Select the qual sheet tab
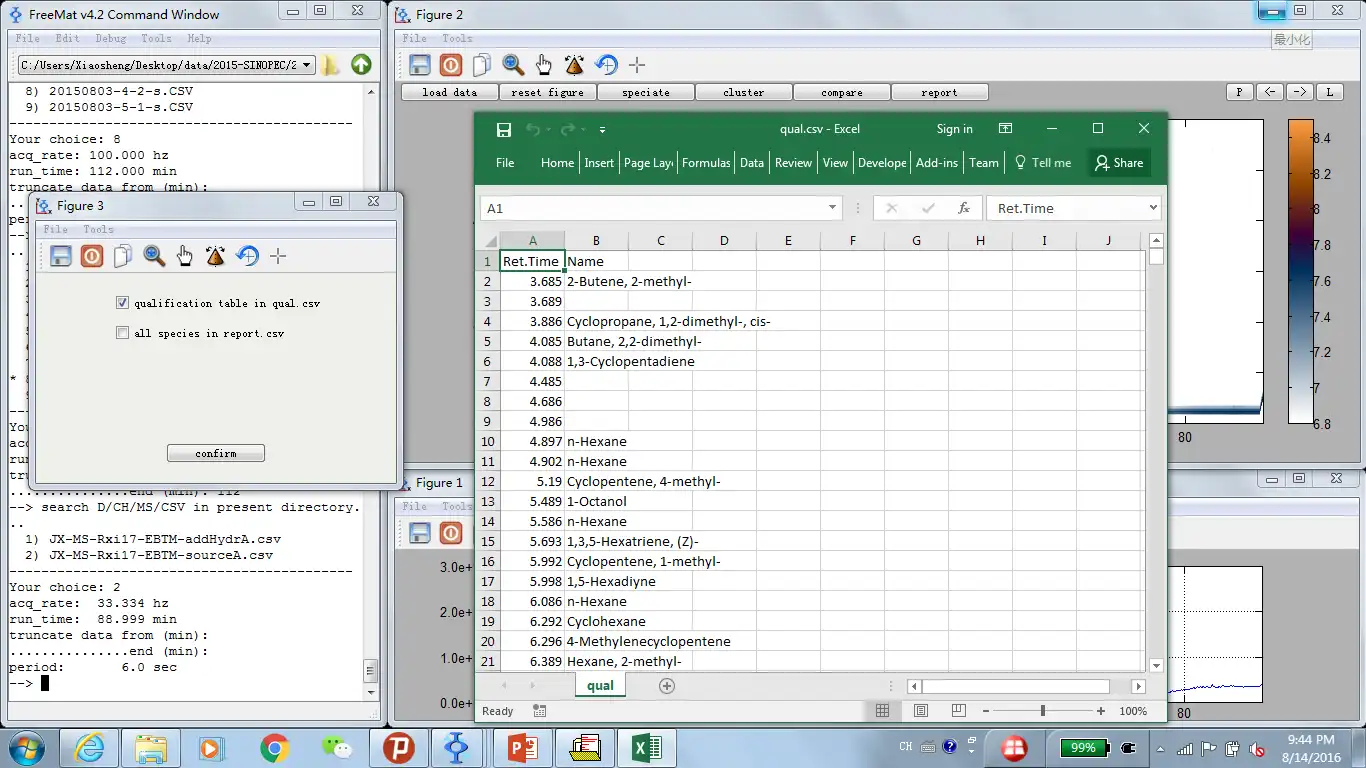Screen dimensions: 1366x768 (x=600, y=685)
